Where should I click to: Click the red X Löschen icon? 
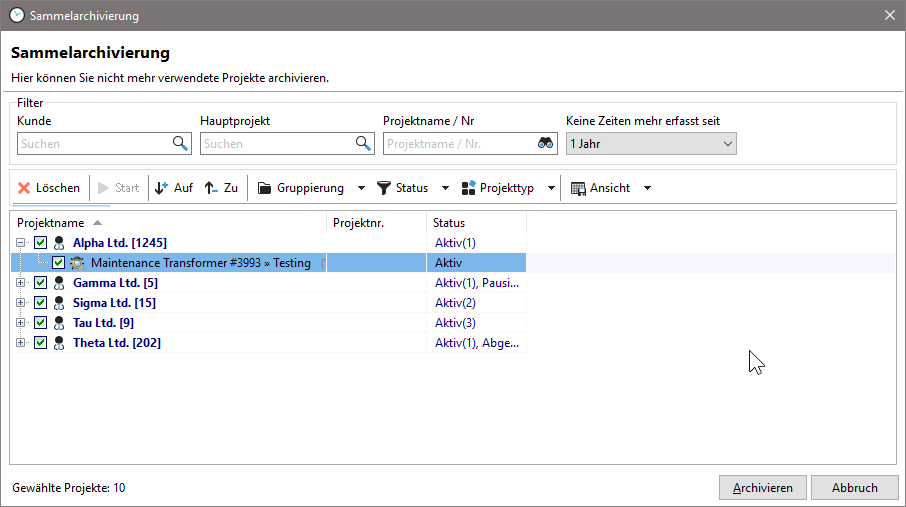(x=24, y=188)
